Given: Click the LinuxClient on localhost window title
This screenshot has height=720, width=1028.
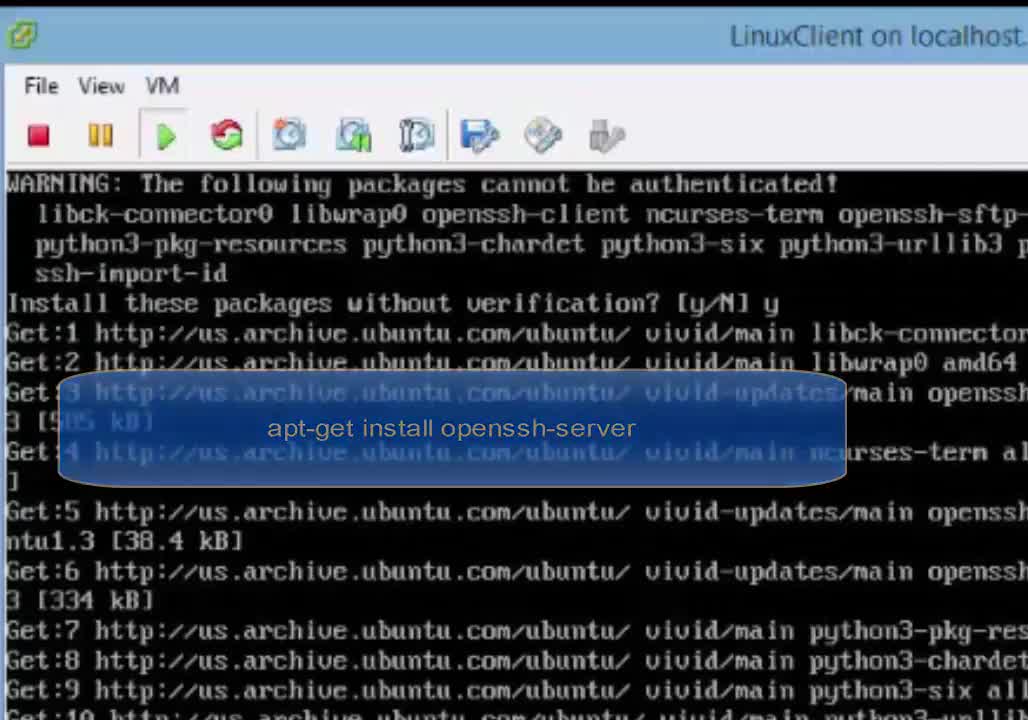Looking at the screenshot, I should 878,37.
